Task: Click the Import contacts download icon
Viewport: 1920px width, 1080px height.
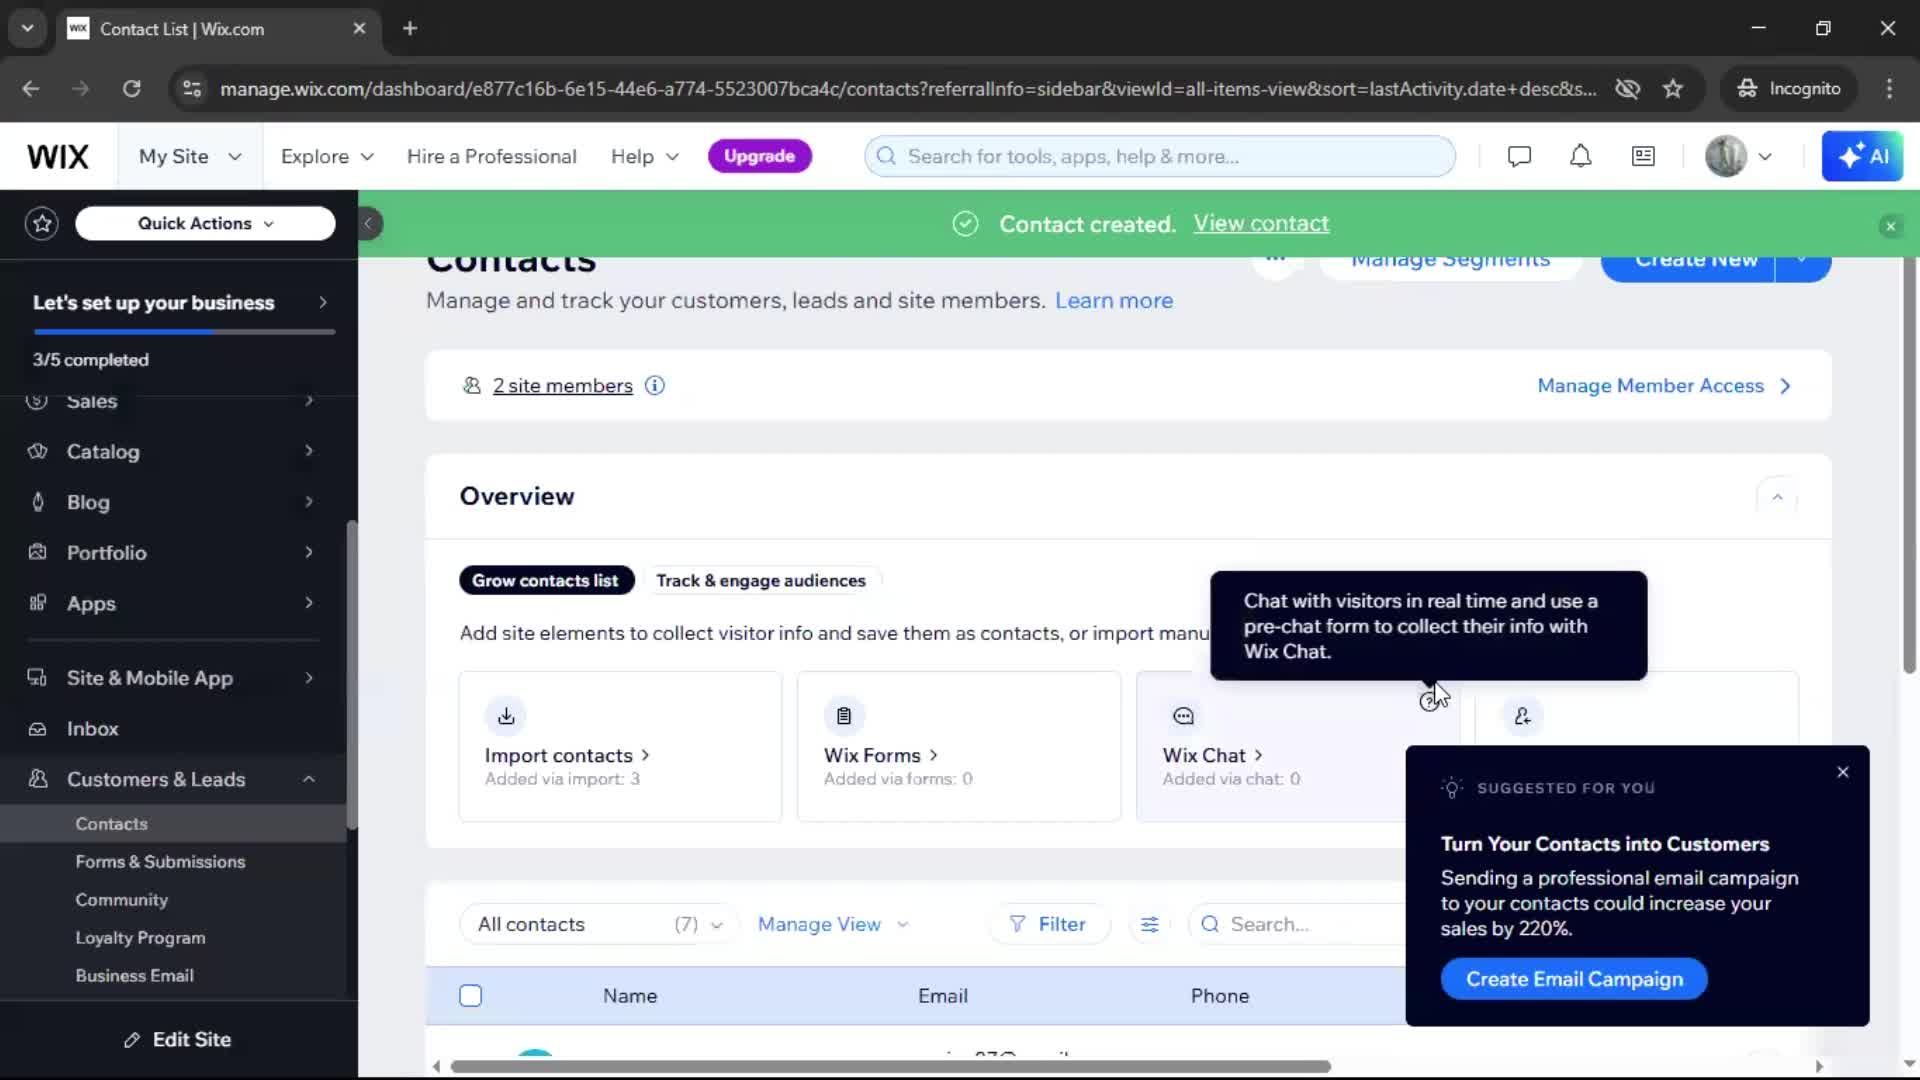Action: click(x=506, y=716)
